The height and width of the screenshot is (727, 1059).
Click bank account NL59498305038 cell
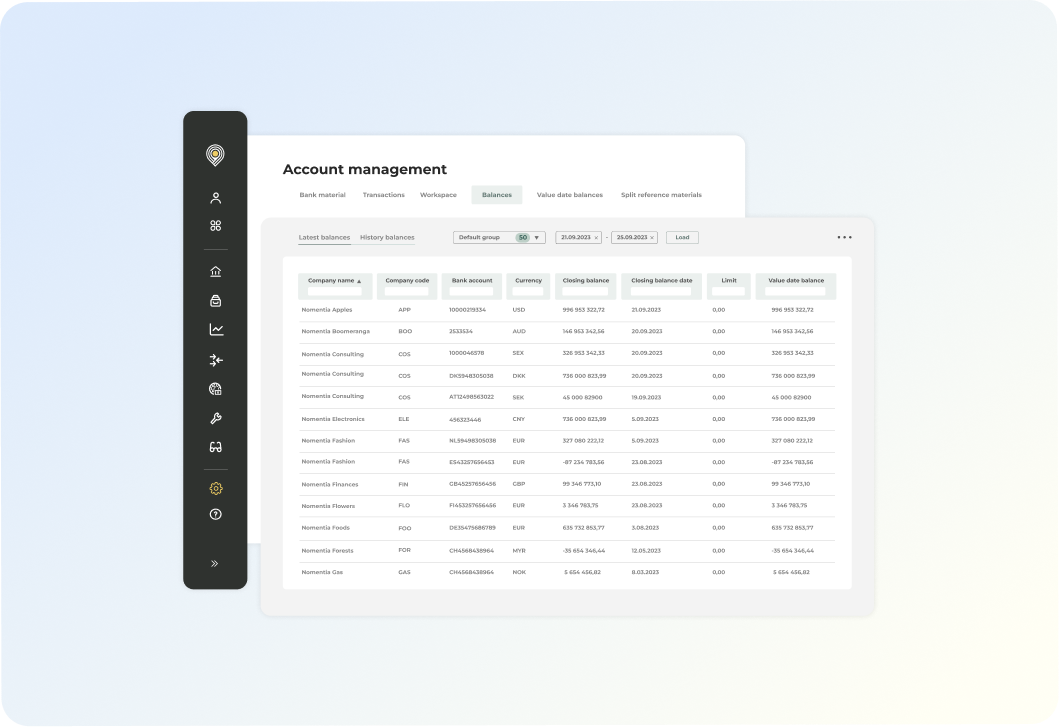[472, 441]
